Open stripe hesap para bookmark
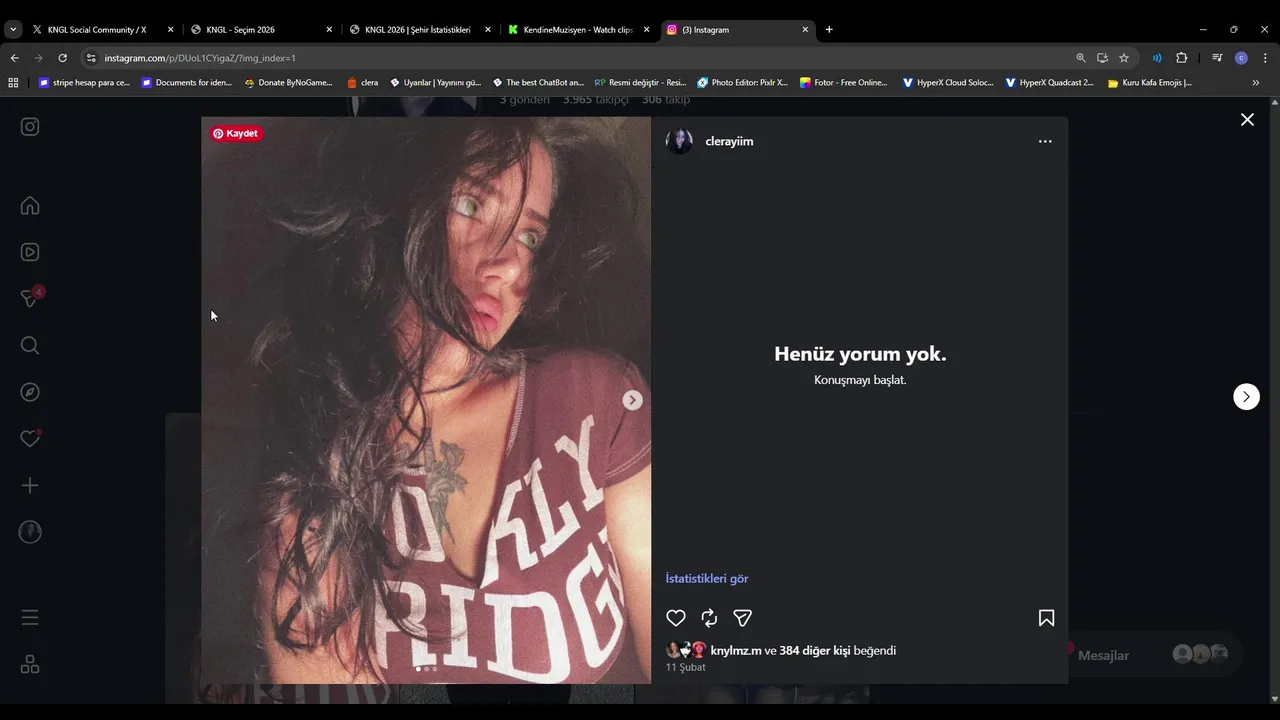This screenshot has width=1280, height=720. [x=84, y=83]
